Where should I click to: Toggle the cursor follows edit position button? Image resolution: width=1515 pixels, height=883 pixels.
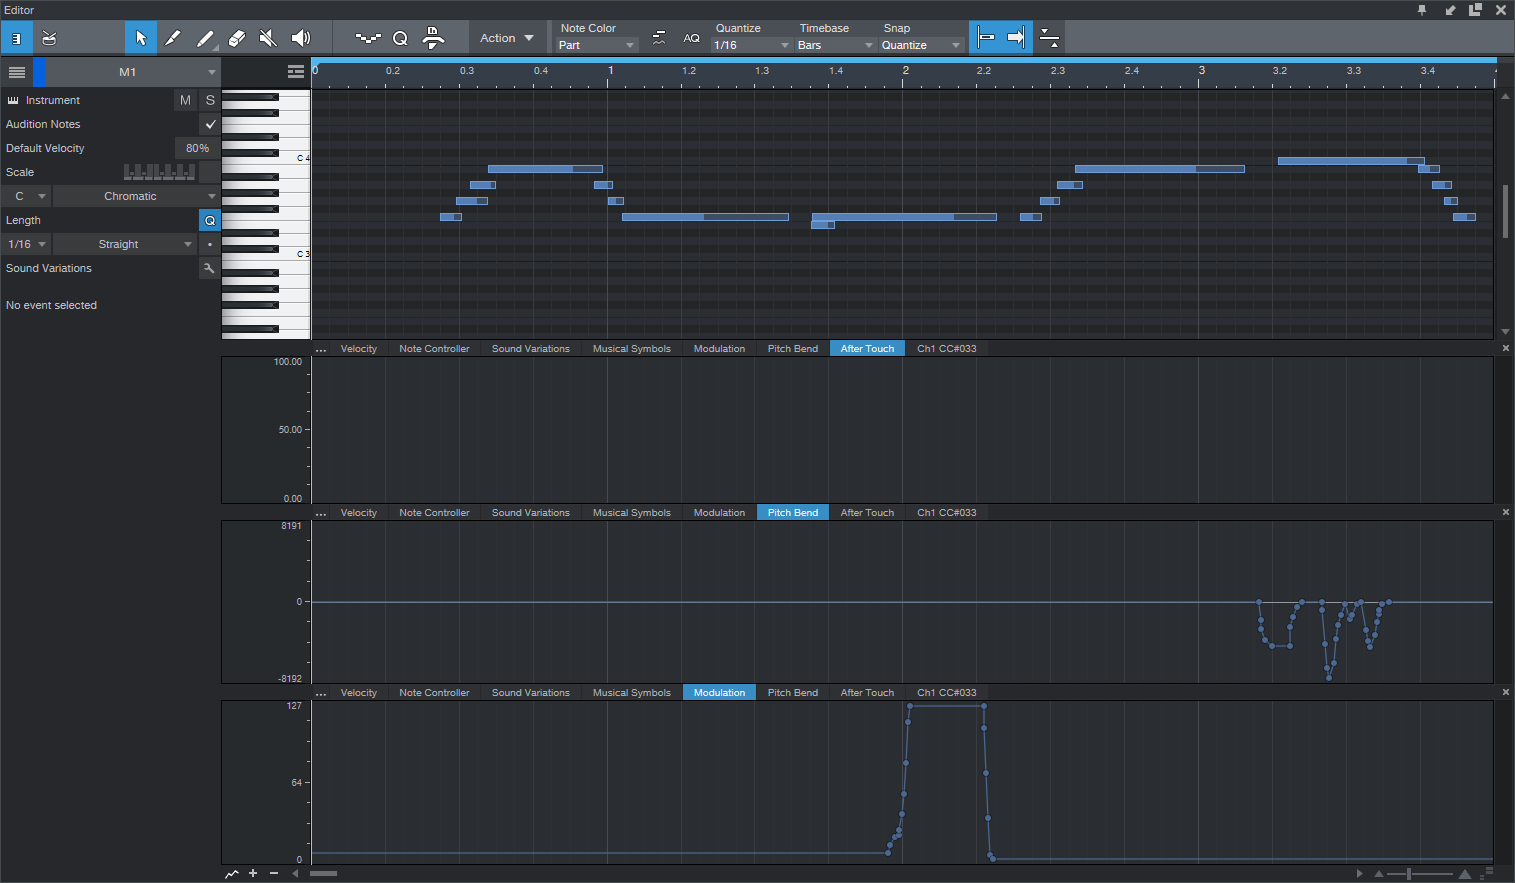tap(986, 38)
